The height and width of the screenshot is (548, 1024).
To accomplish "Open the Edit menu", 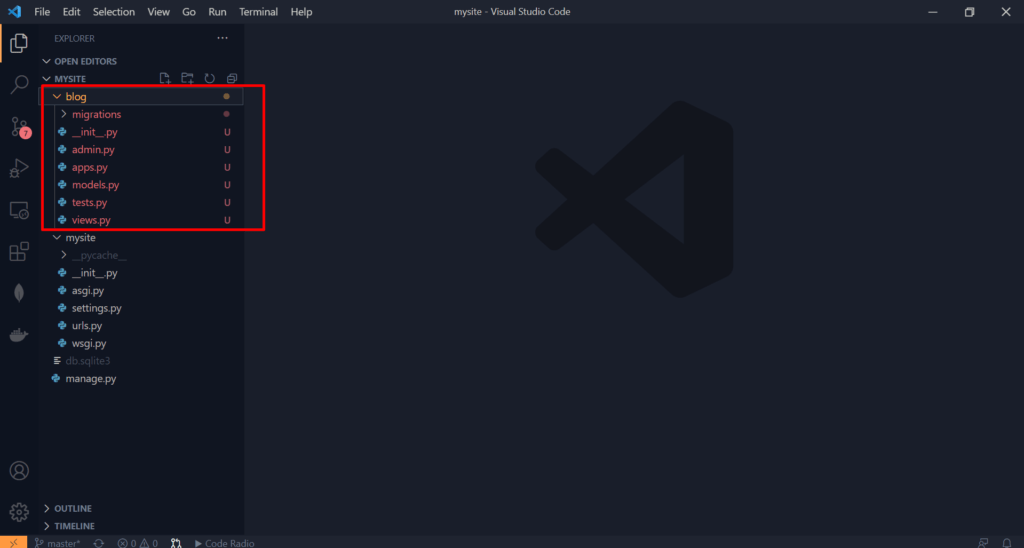I will (x=72, y=12).
